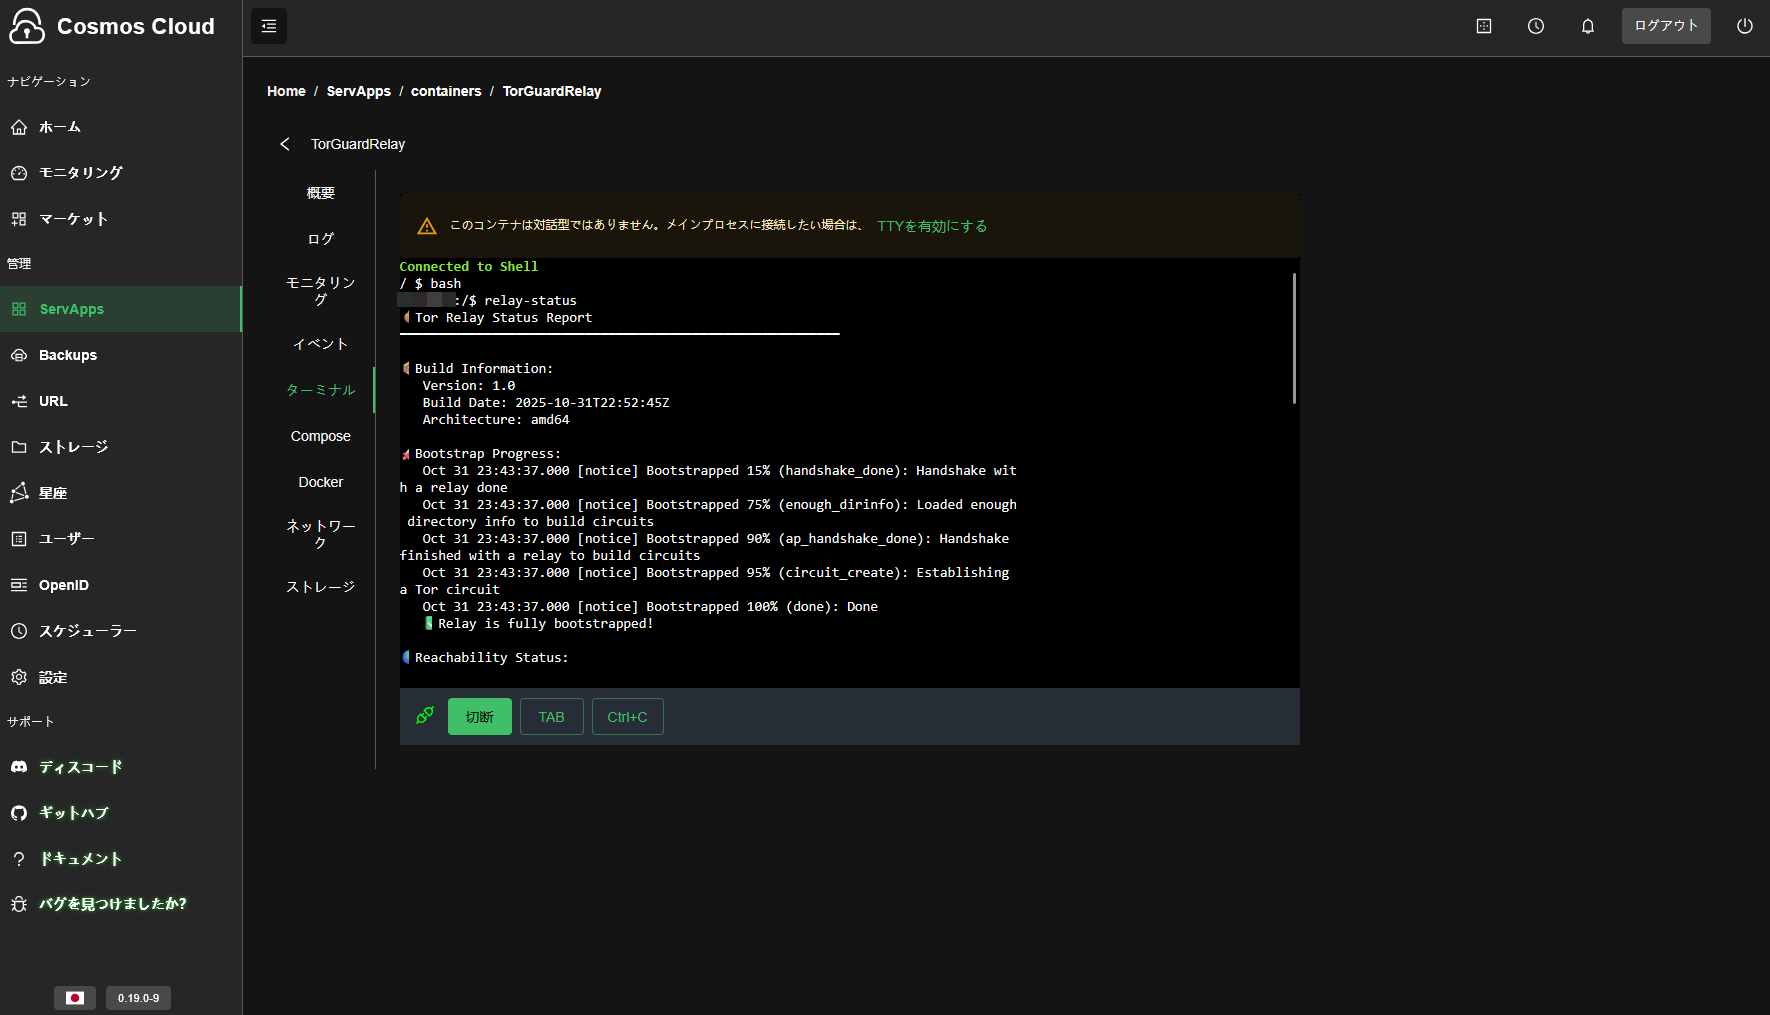The width and height of the screenshot is (1770, 1015).
Task: Switch to the Compose tab
Action: pos(320,436)
